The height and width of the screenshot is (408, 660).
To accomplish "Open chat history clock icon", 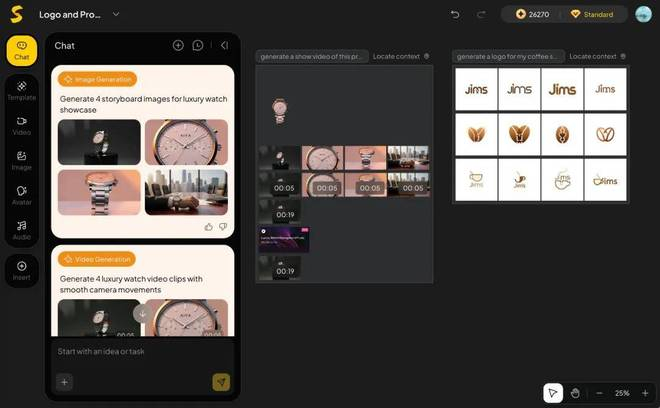I will pyautogui.click(x=198, y=45).
